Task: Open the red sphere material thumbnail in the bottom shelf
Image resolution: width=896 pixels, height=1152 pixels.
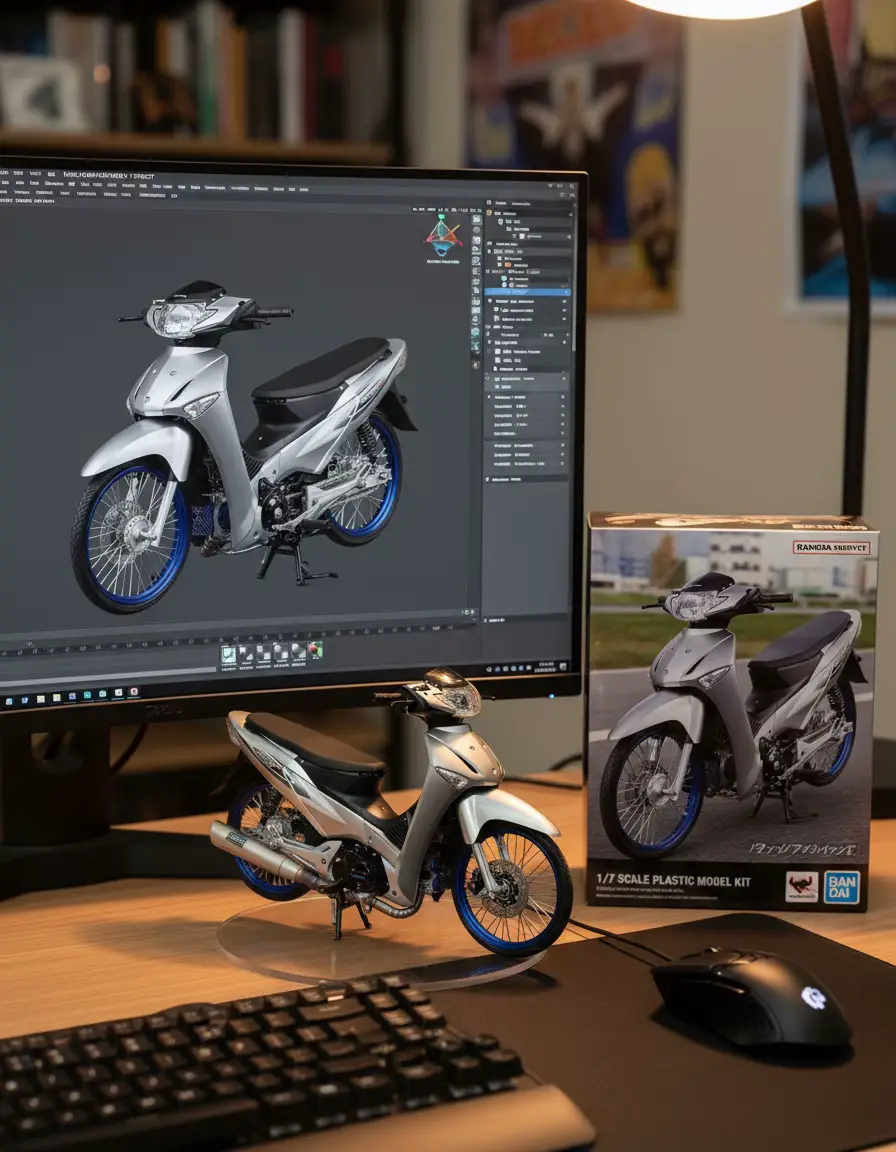Action: click(315, 649)
